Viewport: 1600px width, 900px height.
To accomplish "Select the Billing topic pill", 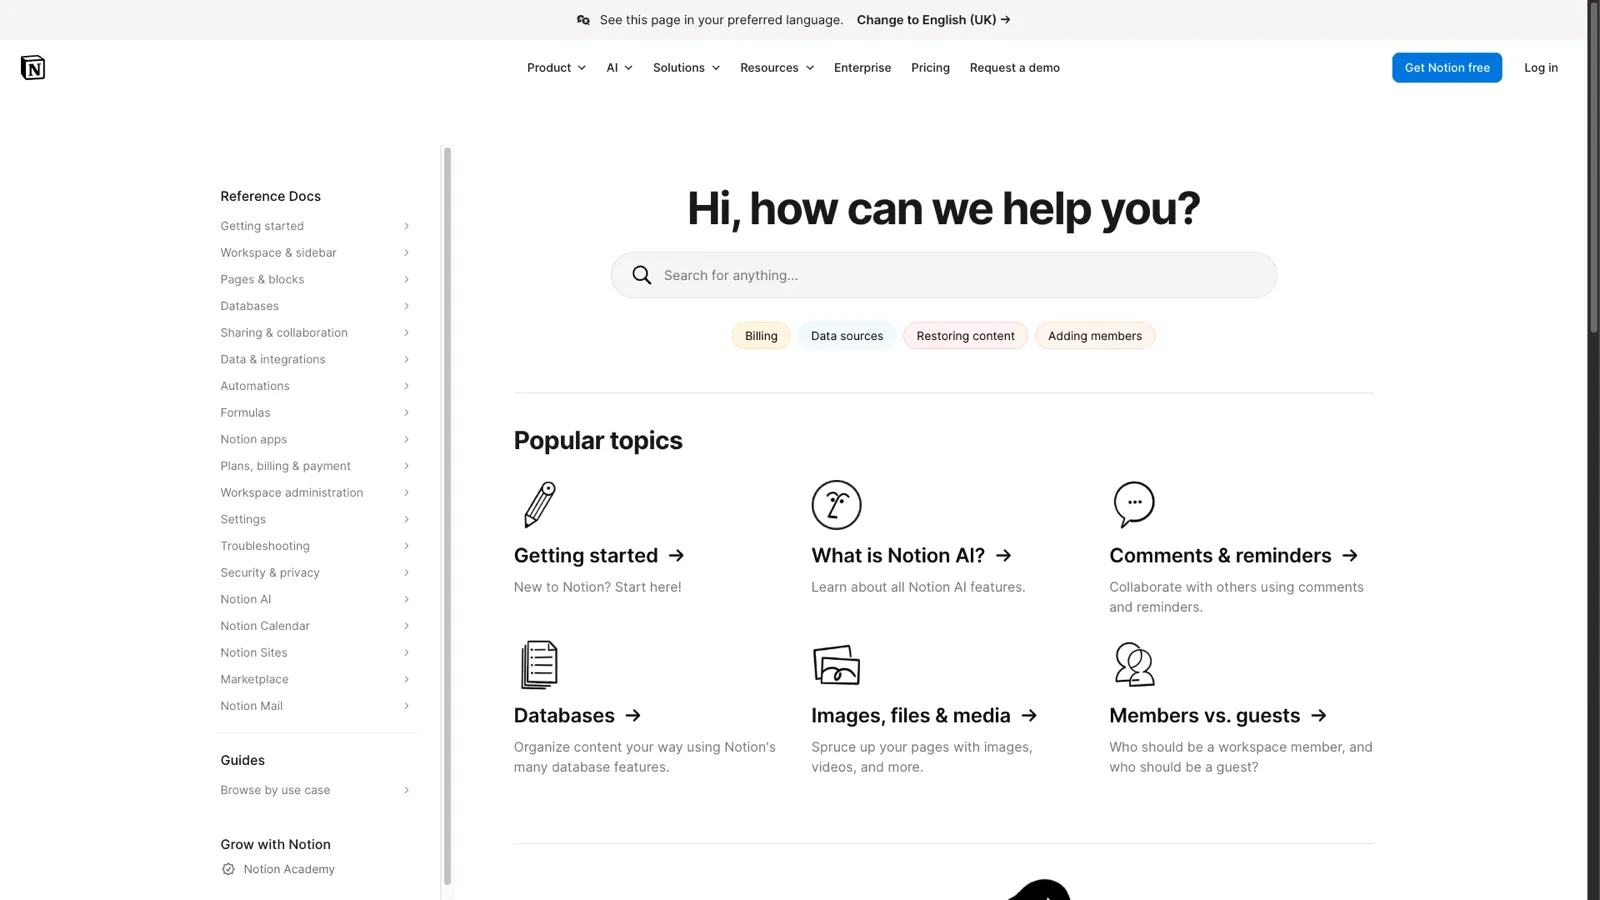I will [760, 335].
